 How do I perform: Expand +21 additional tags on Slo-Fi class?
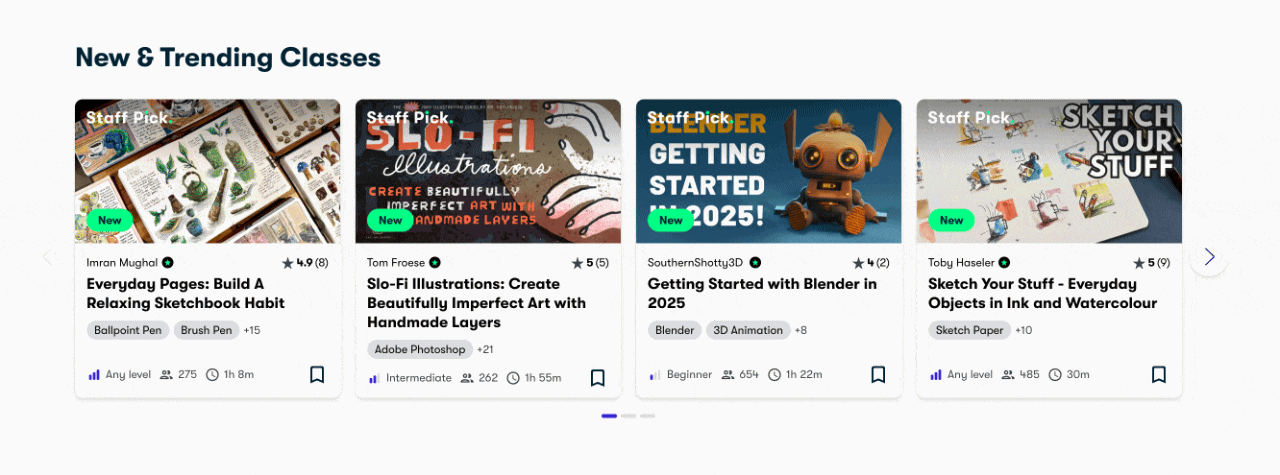pos(485,350)
